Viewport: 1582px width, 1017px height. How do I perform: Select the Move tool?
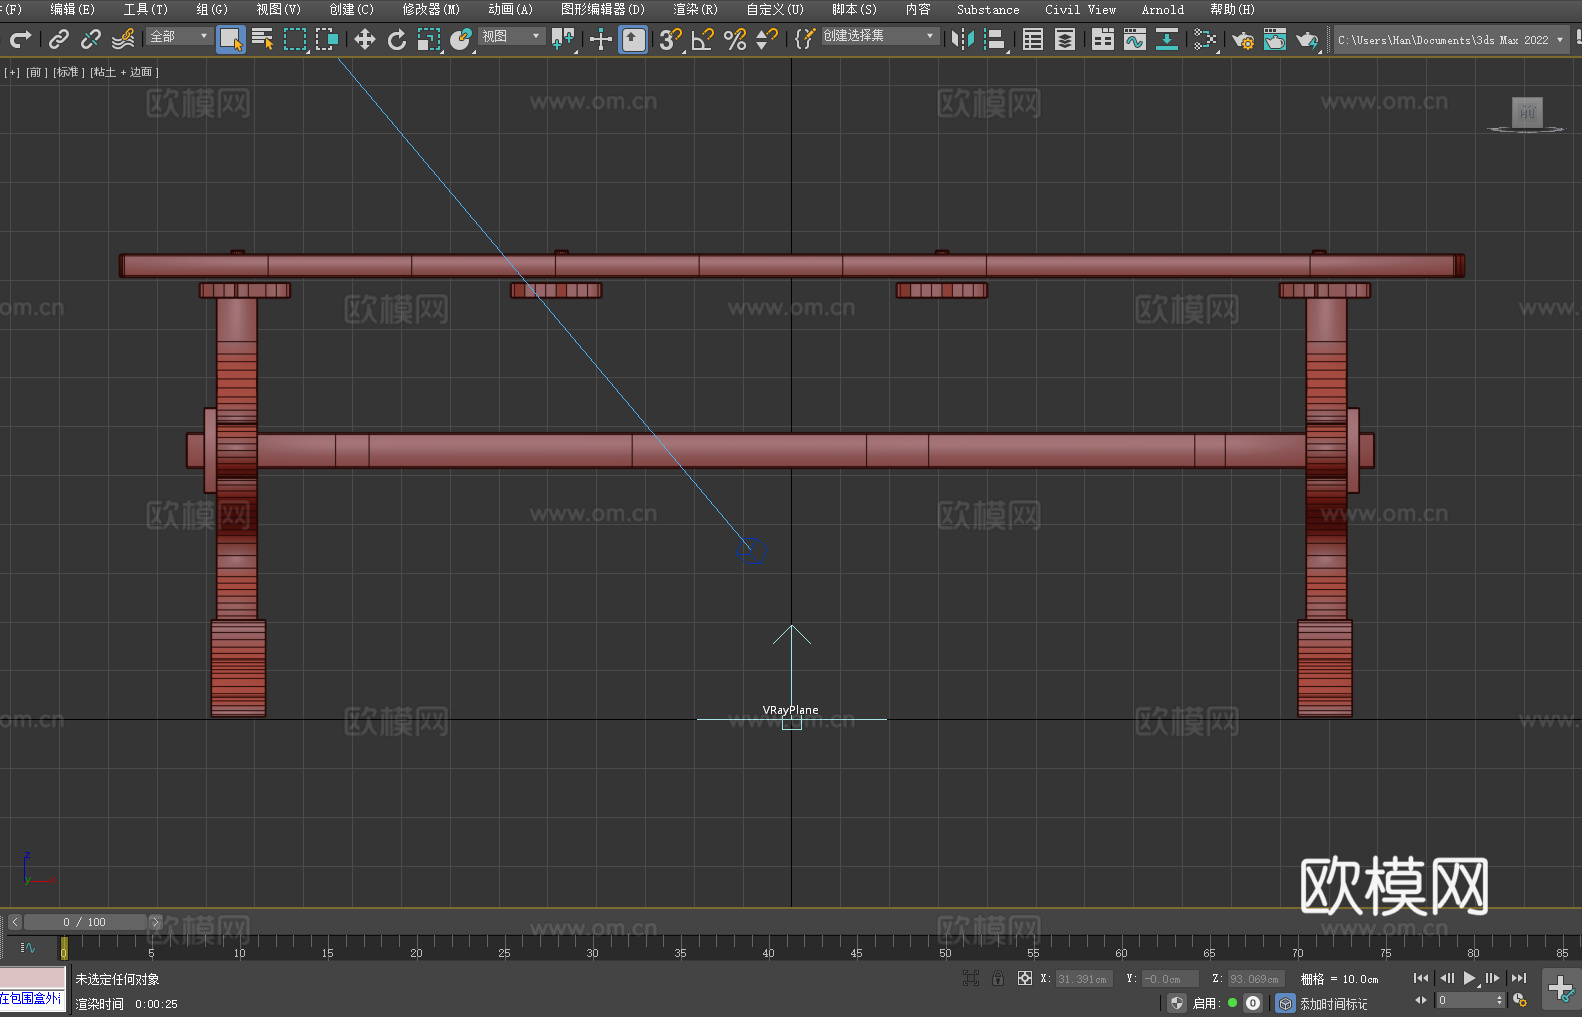[x=365, y=39]
